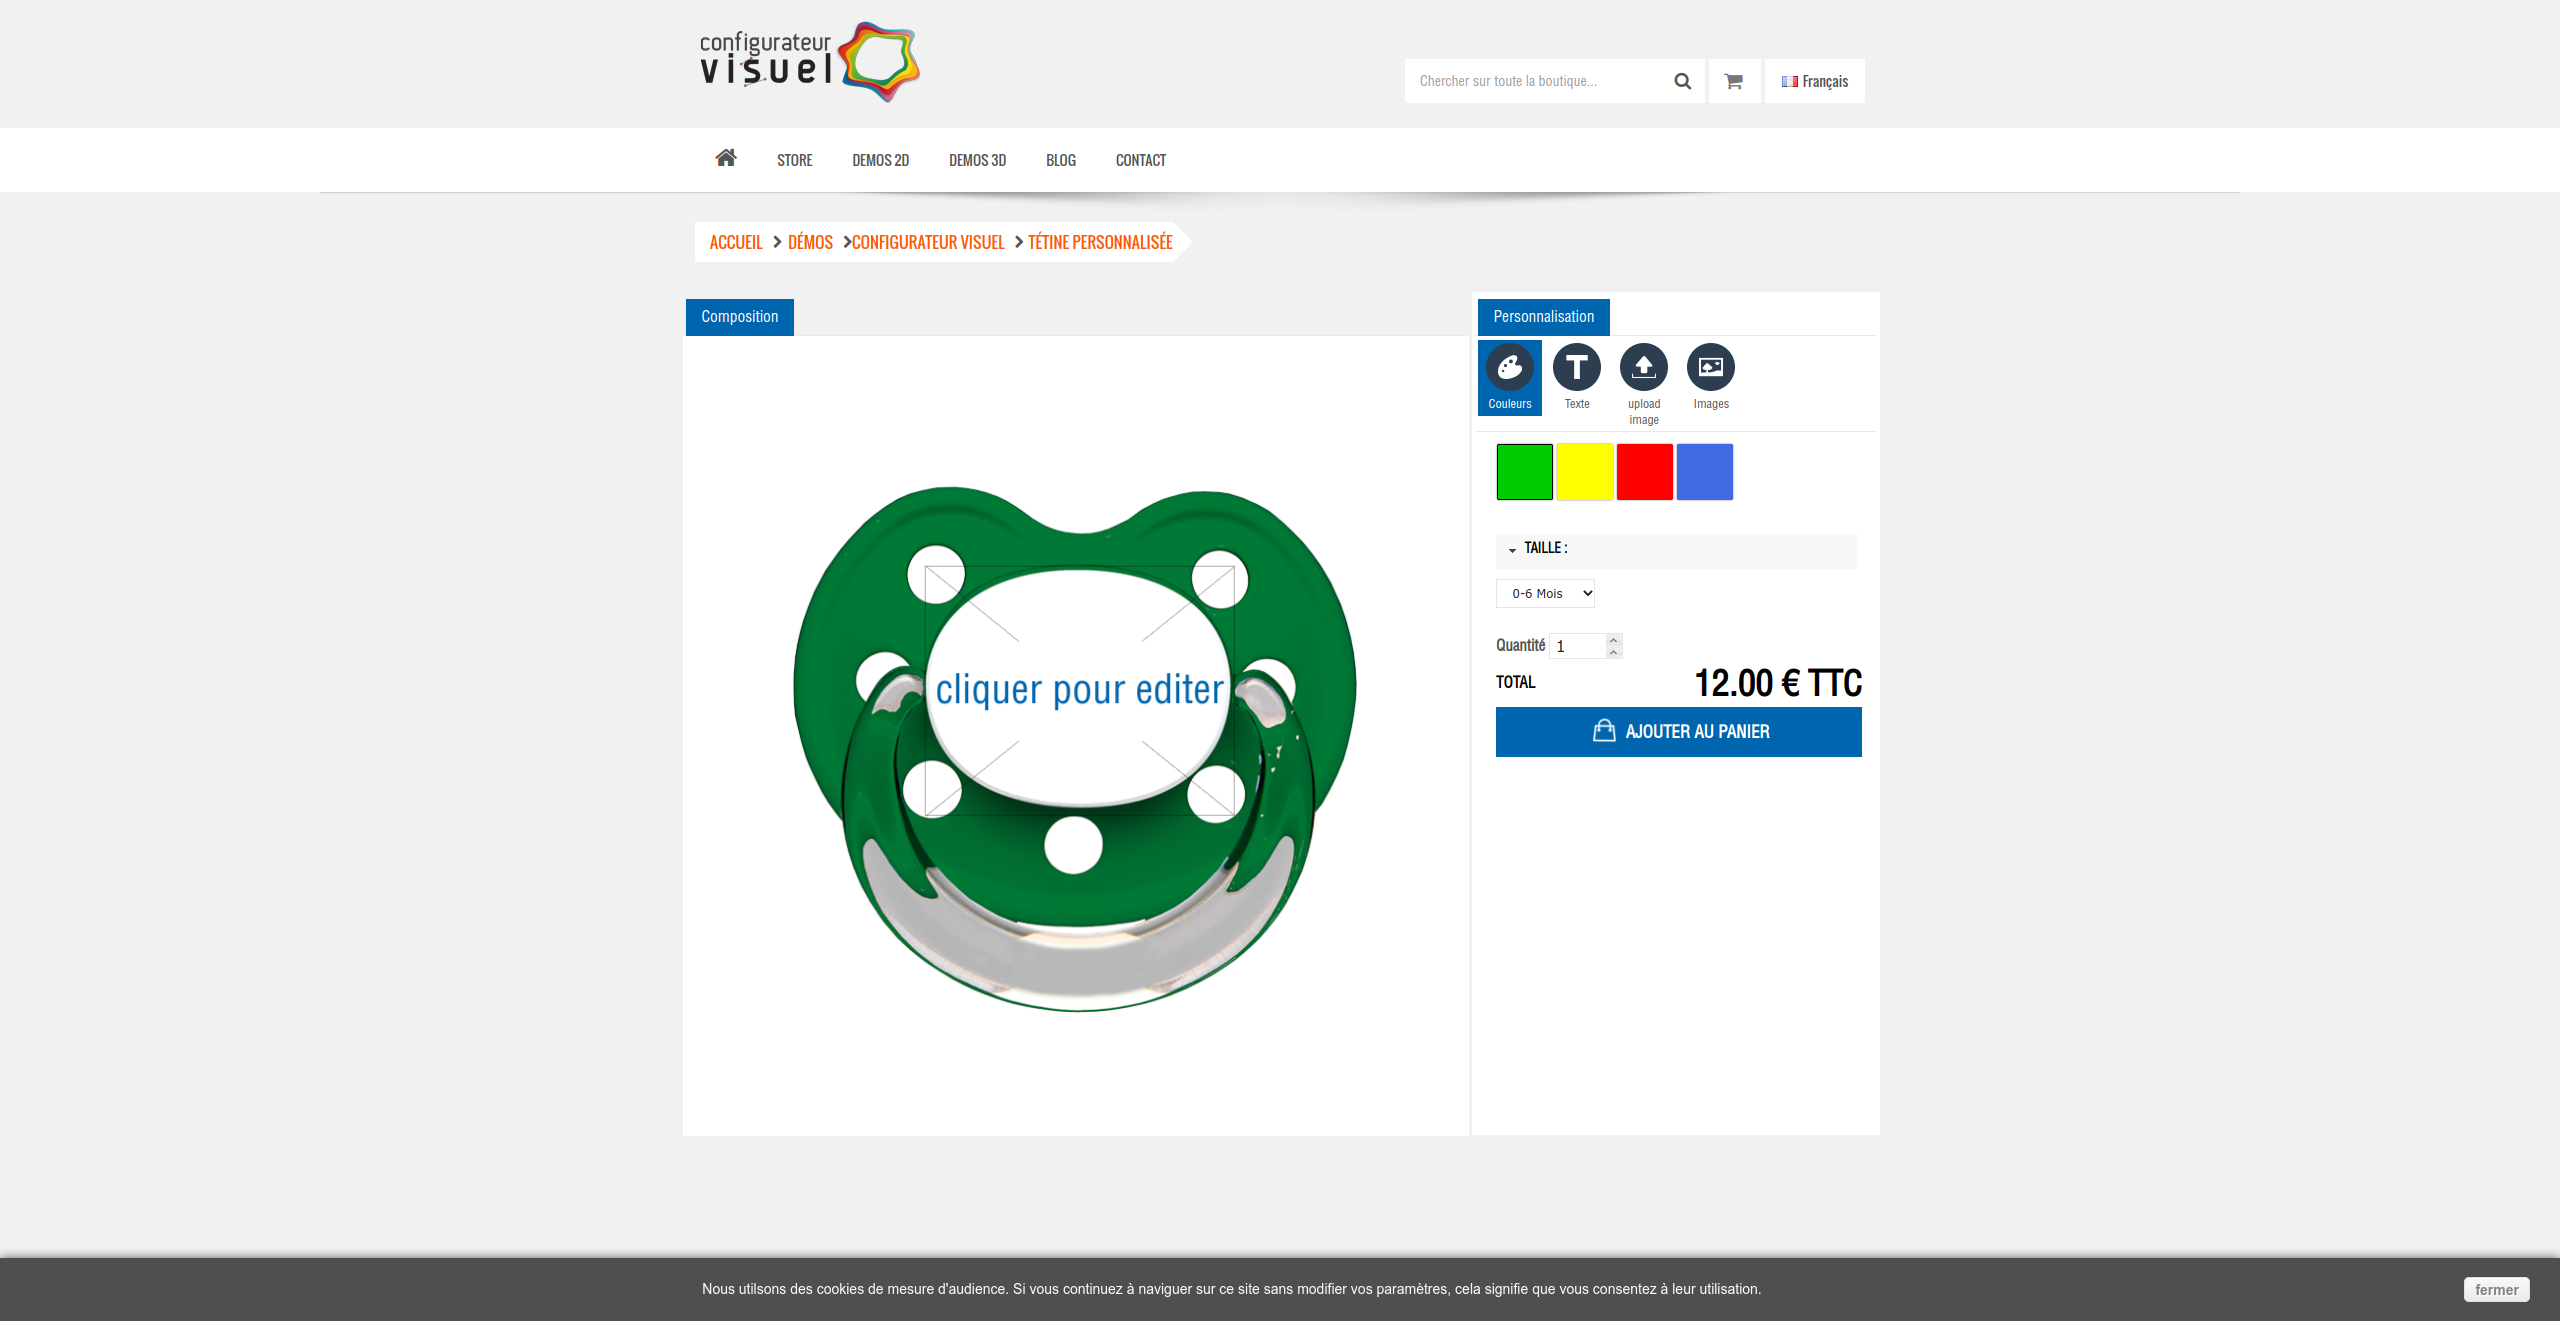Open the DEMOS 3D menu
This screenshot has width=2560, height=1321.
(977, 160)
